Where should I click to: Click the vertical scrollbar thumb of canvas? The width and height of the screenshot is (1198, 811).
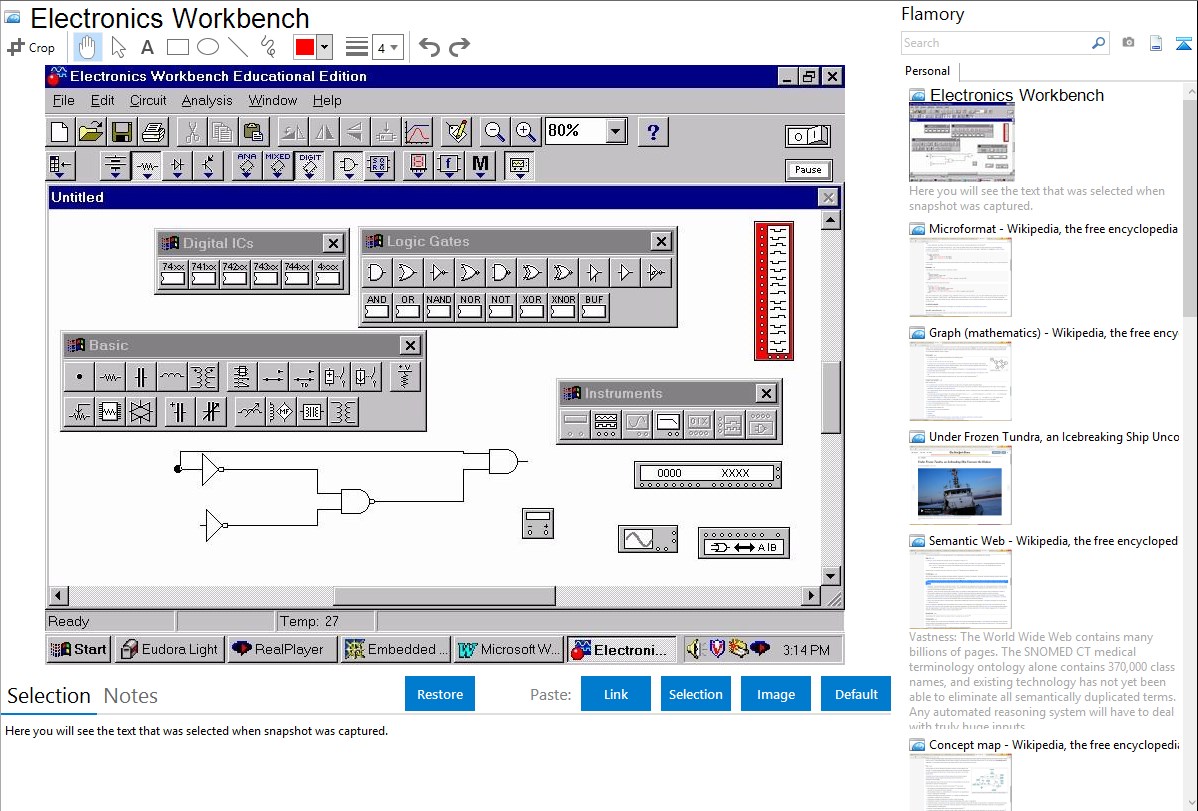tap(831, 396)
